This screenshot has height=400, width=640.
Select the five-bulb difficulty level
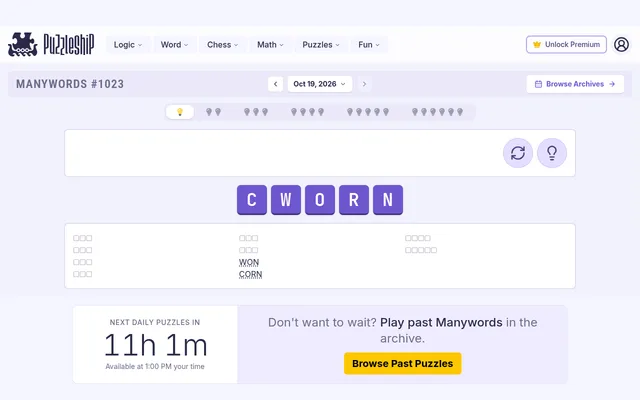(x=368, y=112)
